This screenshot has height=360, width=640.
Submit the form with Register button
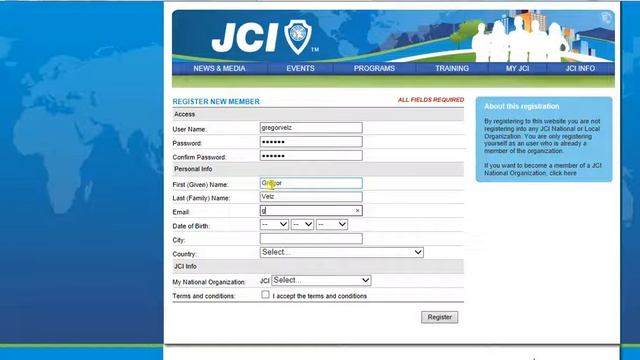(x=440, y=317)
